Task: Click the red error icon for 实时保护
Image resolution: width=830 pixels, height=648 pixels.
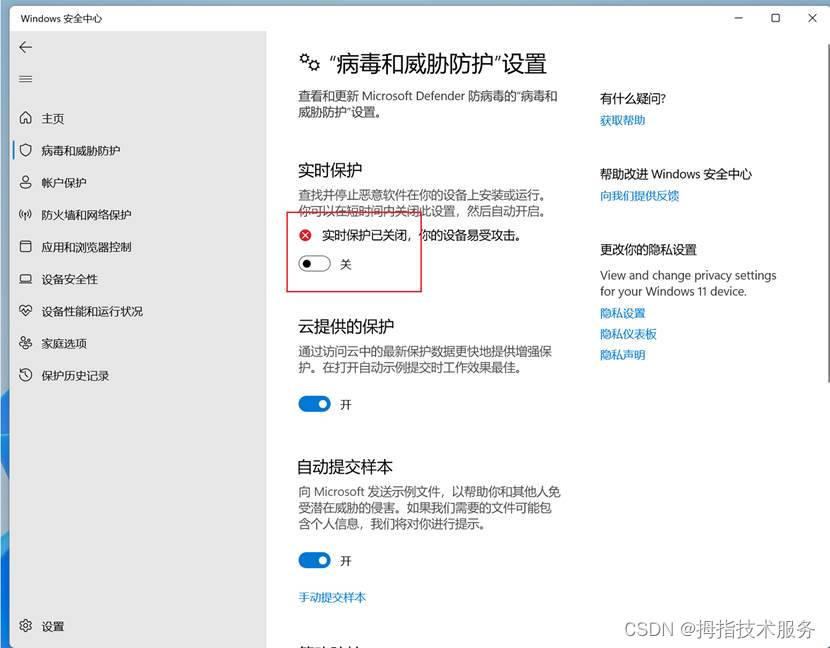Action: [x=305, y=235]
